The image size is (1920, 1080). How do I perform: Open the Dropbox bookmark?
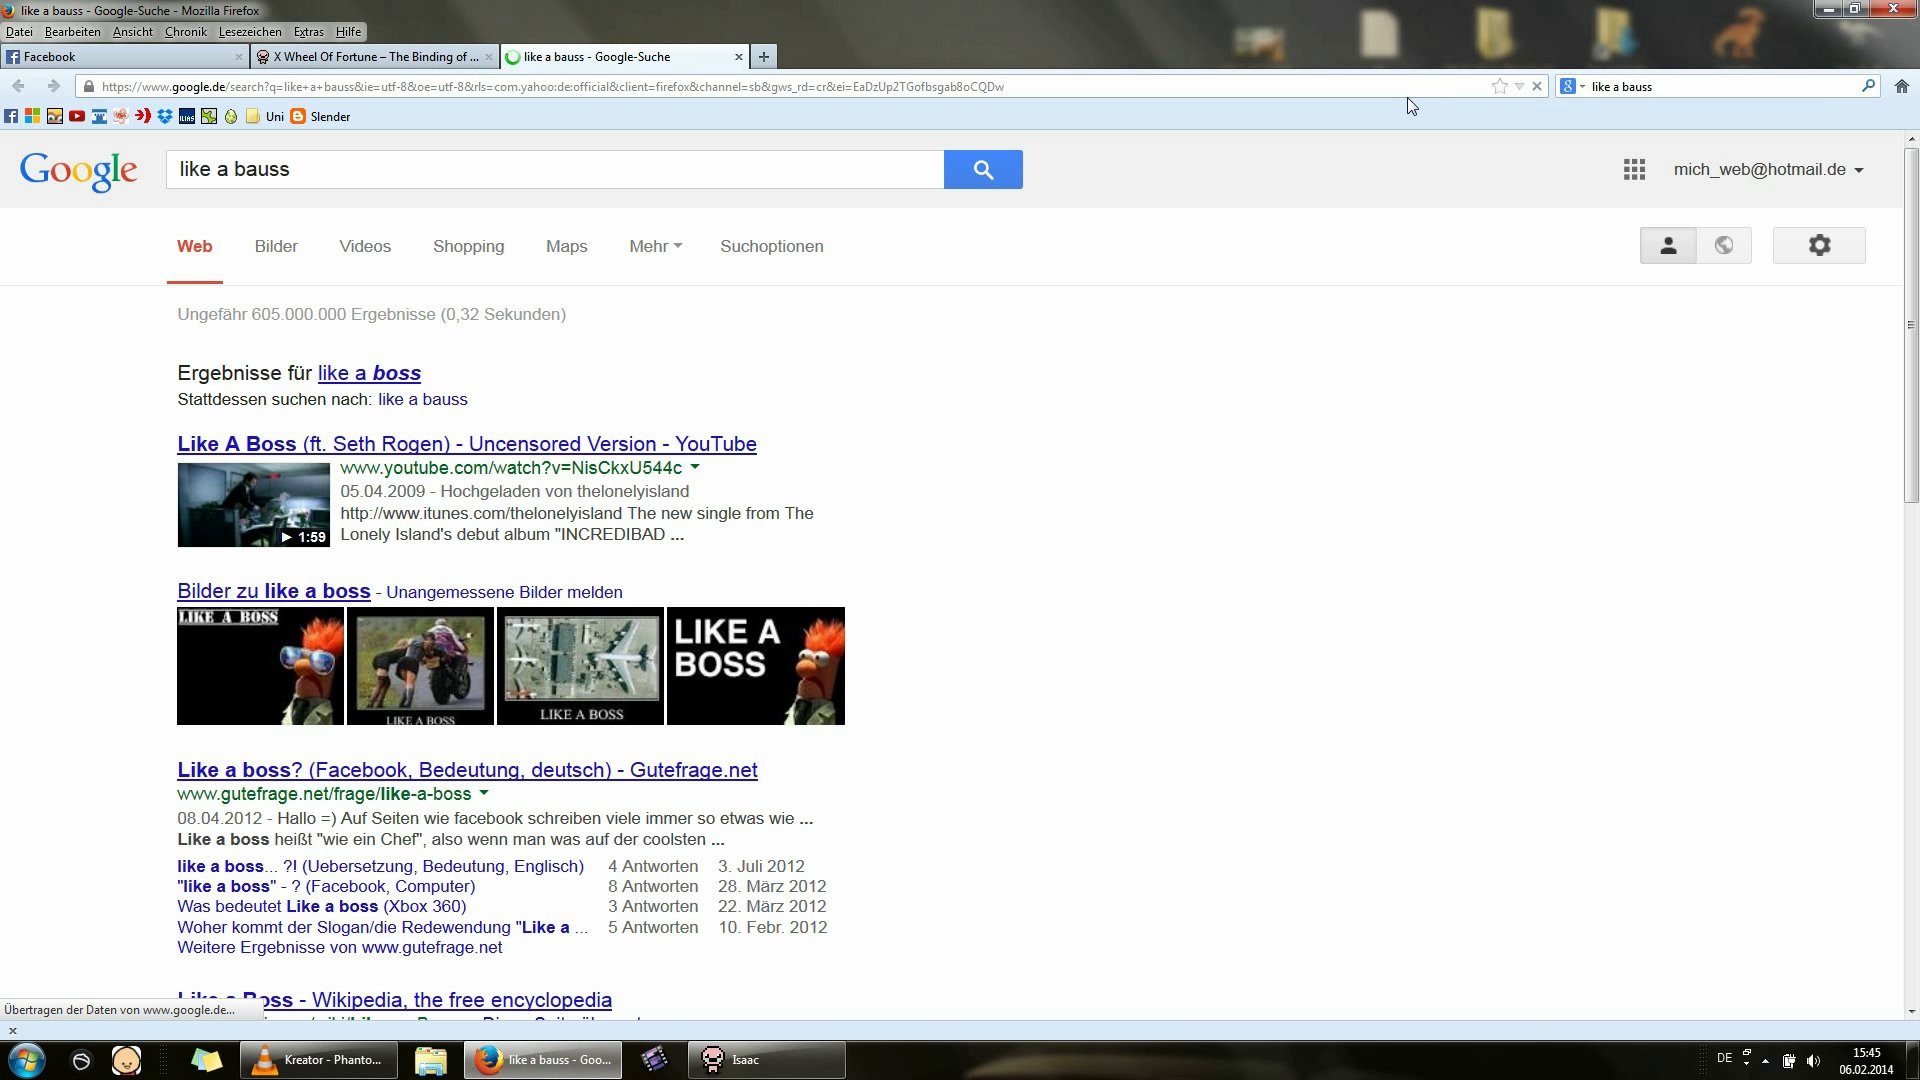tap(165, 117)
